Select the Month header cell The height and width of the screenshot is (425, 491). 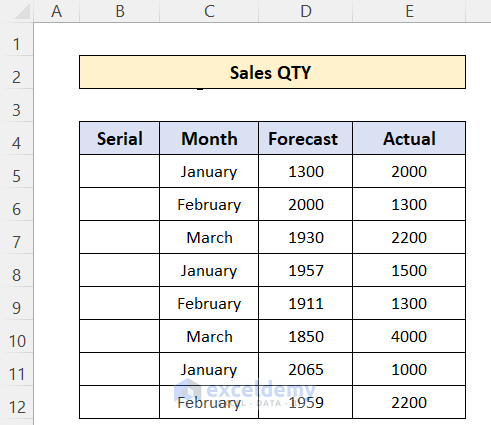[x=209, y=138]
